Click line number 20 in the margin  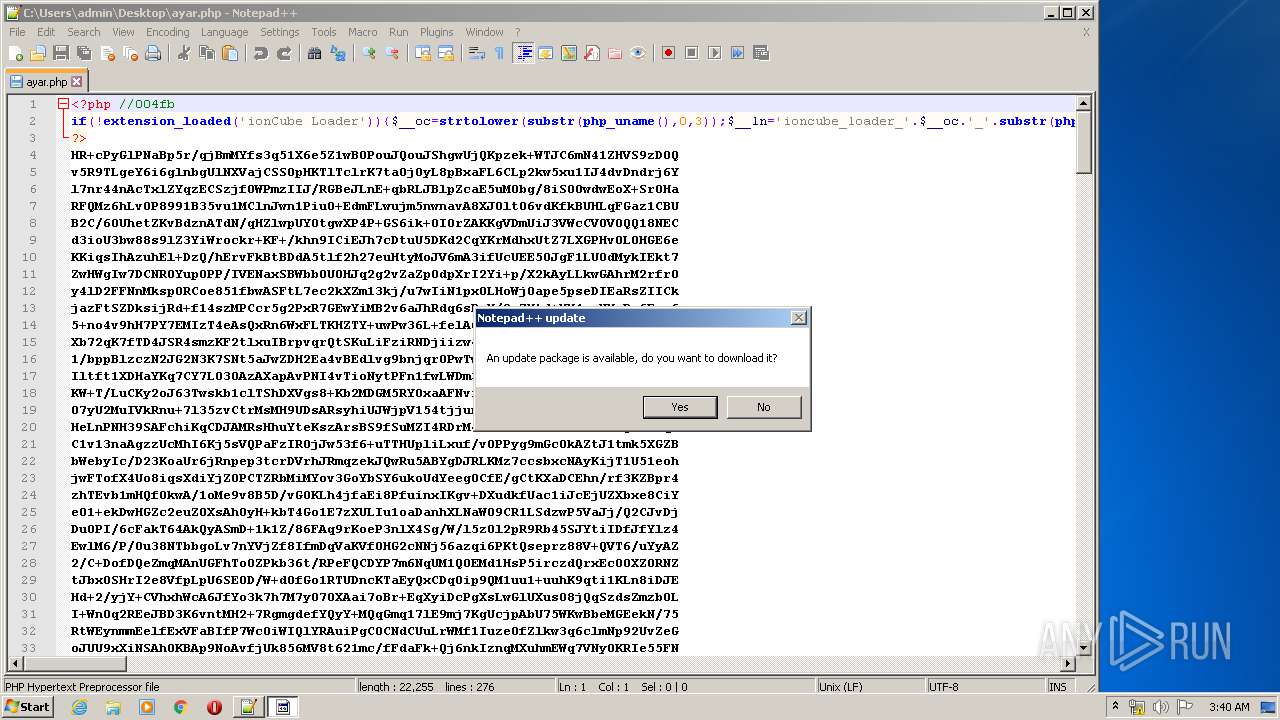pos(30,427)
